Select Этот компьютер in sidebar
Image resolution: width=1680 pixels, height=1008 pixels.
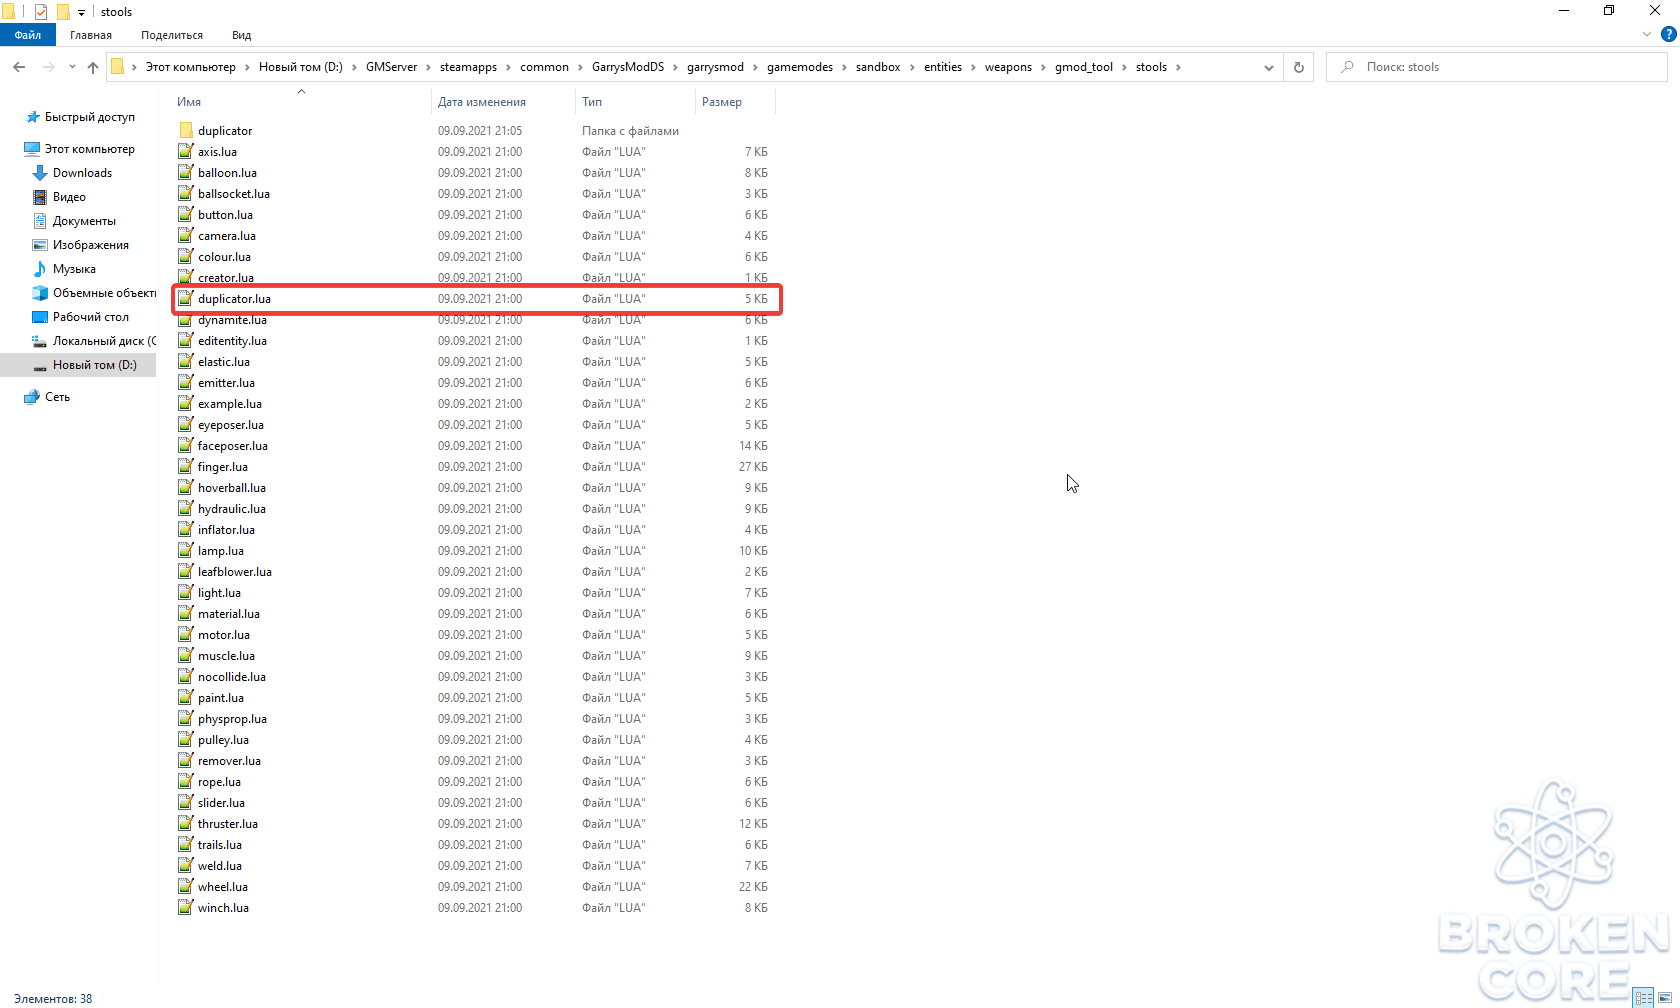tap(89, 149)
